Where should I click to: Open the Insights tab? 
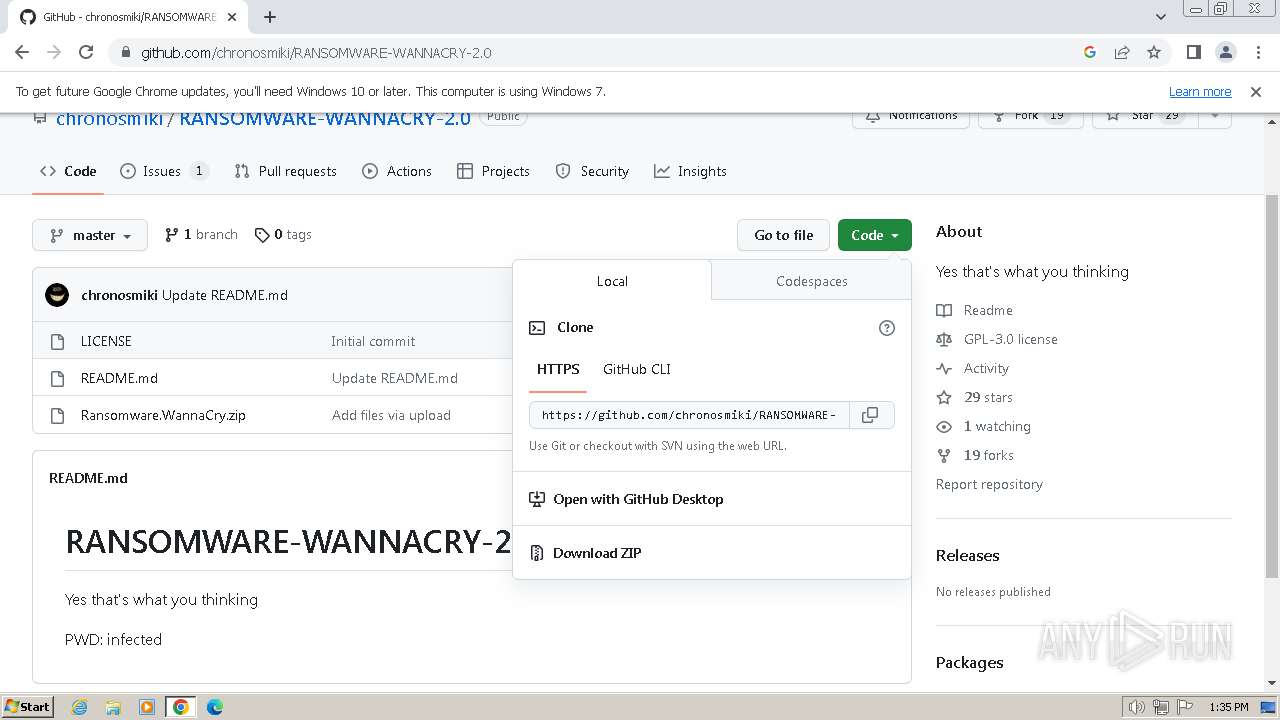(690, 171)
